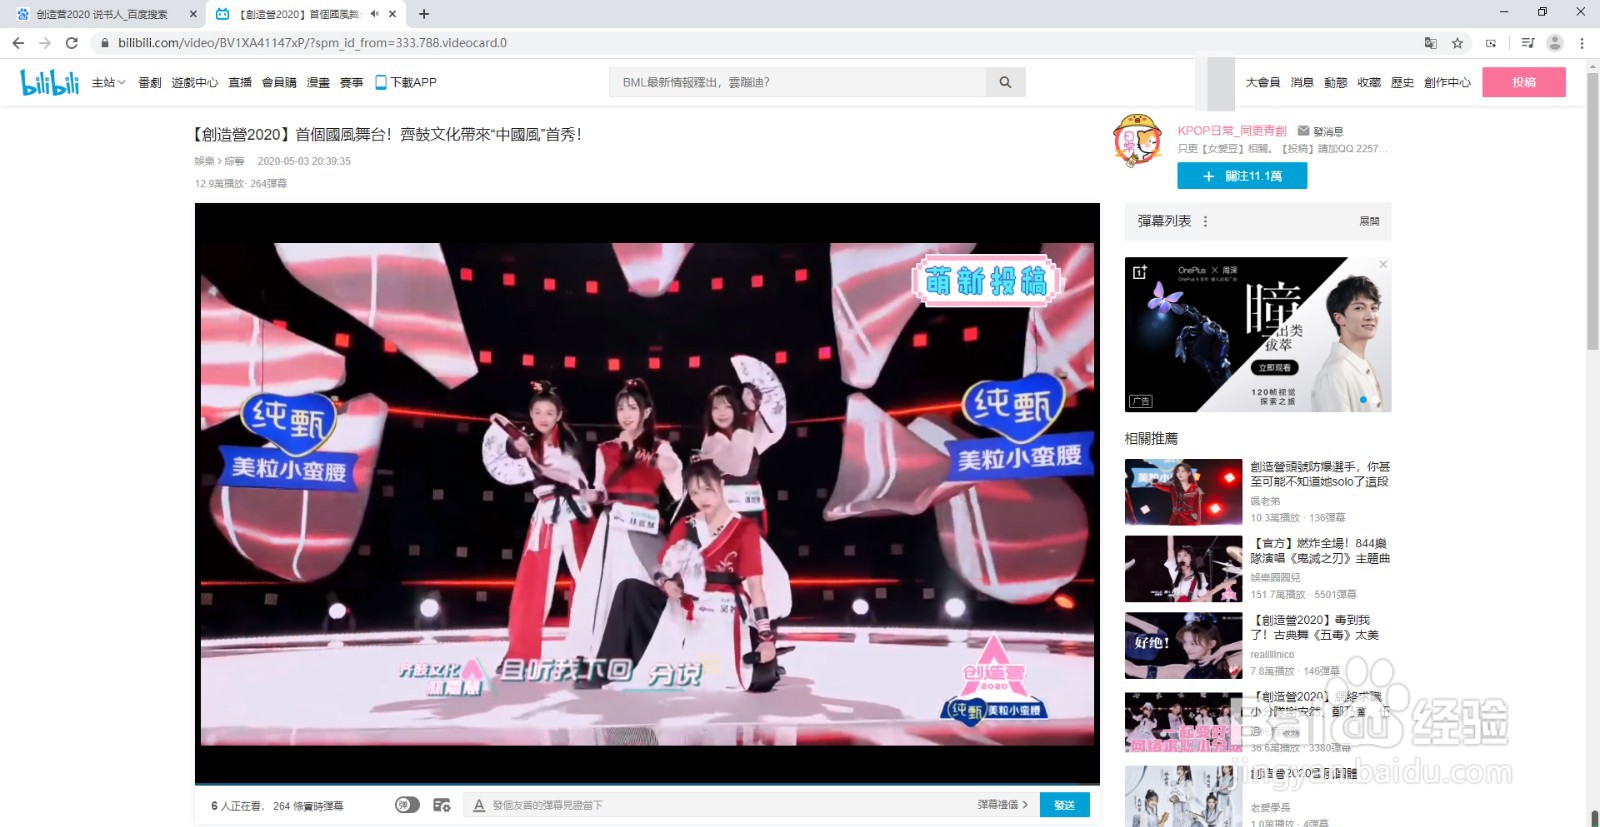The height and width of the screenshot is (827, 1600).
Task: Click the search magnifier icon
Action: point(1005,82)
